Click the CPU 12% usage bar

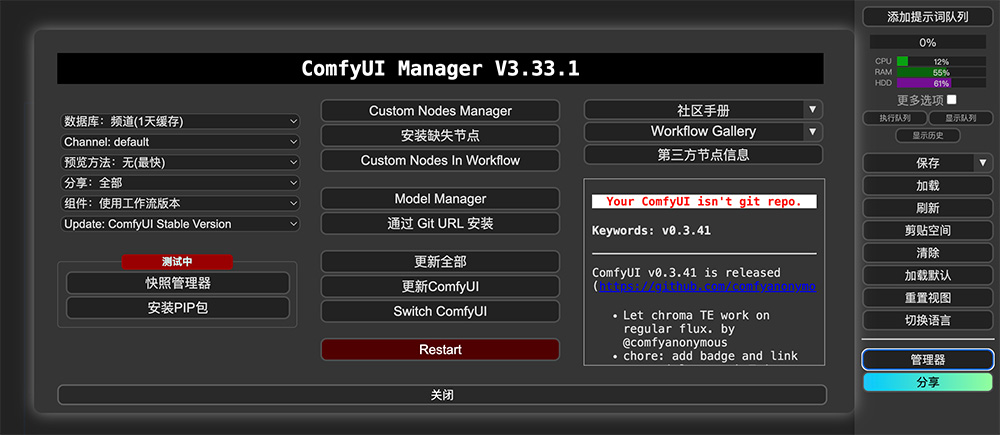tap(941, 61)
